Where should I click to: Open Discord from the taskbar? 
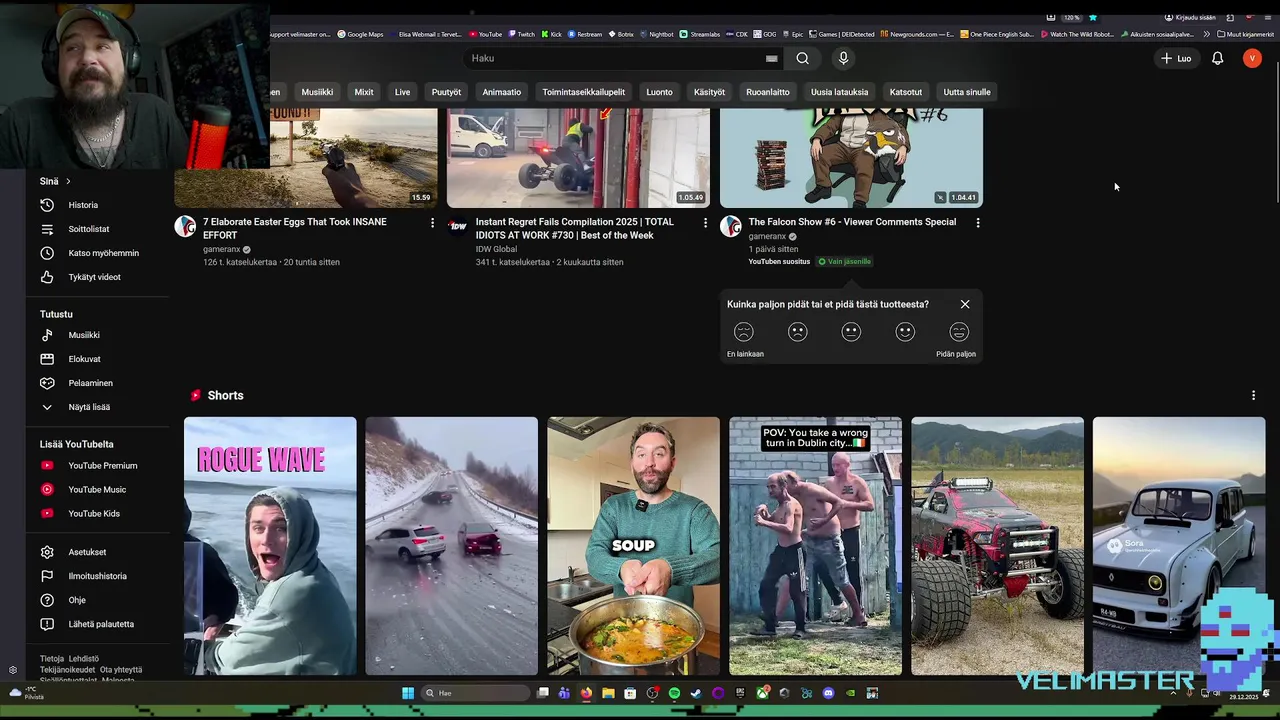tap(828, 693)
